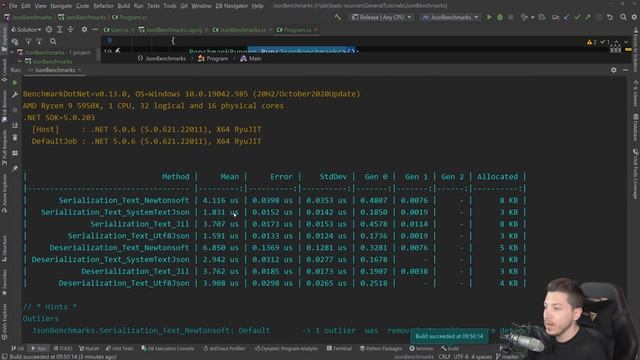Open Run panel gear settings

(x=613, y=70)
